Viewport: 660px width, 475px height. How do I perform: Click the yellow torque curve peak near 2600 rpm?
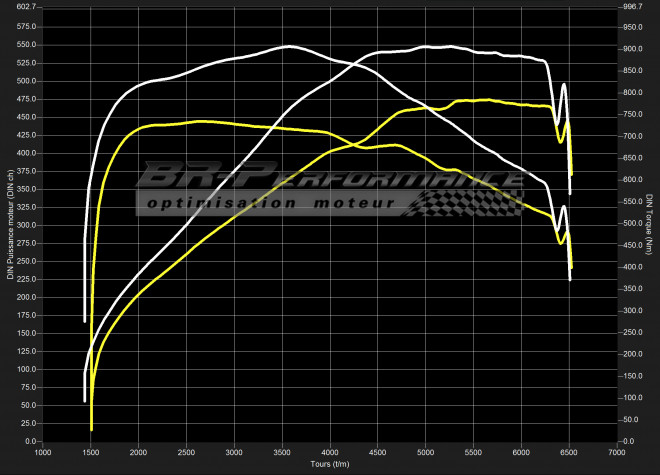point(200,121)
